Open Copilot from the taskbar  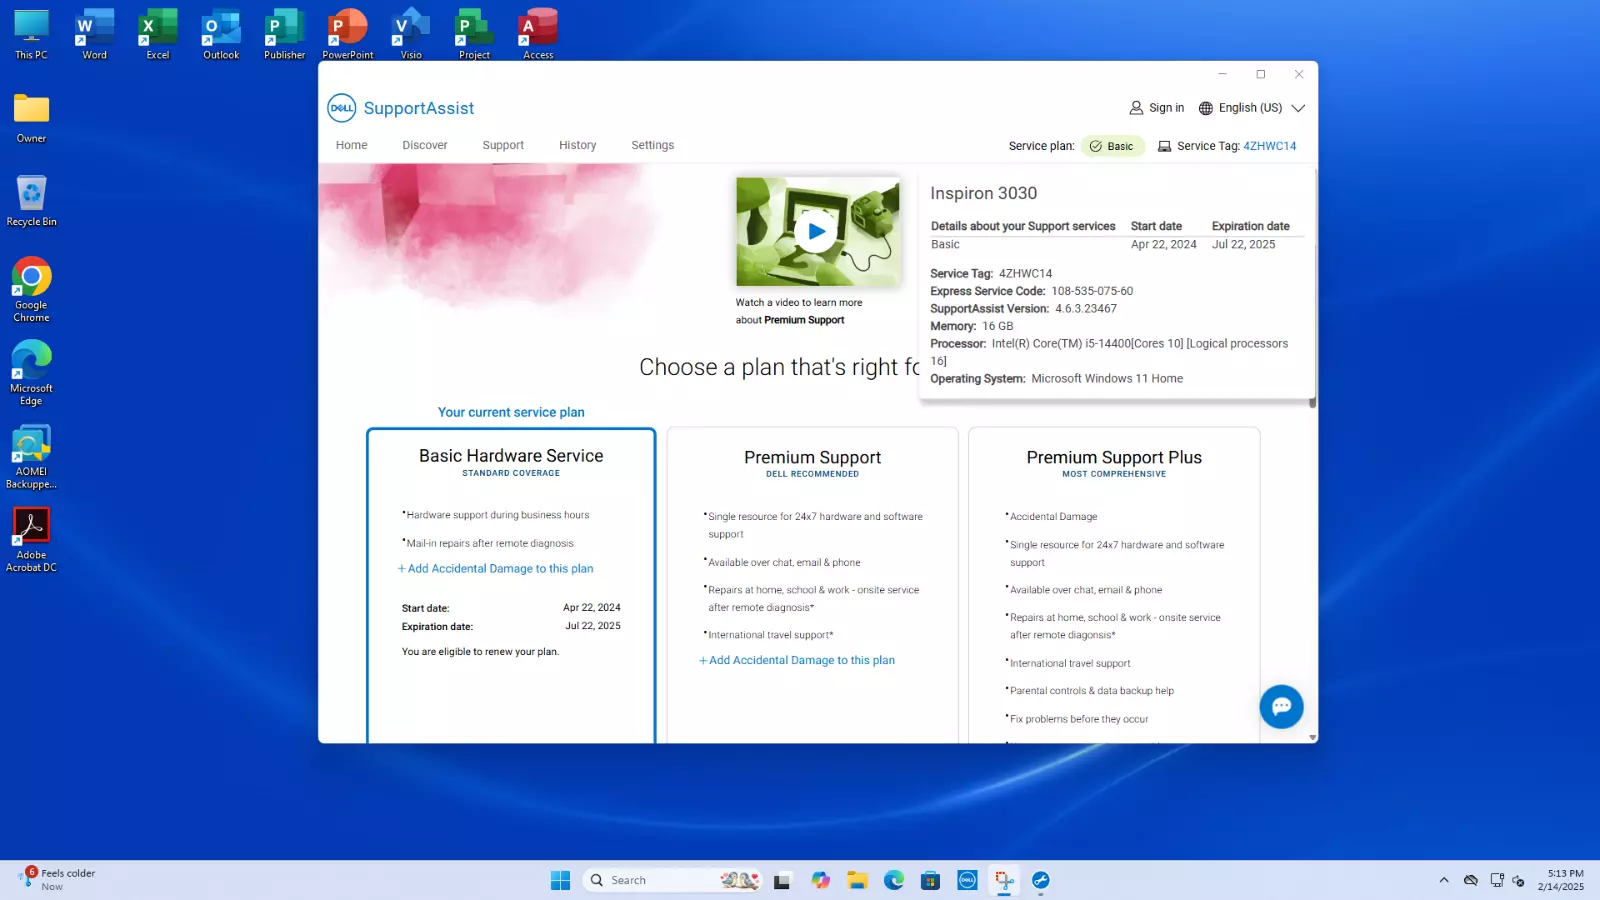click(820, 880)
